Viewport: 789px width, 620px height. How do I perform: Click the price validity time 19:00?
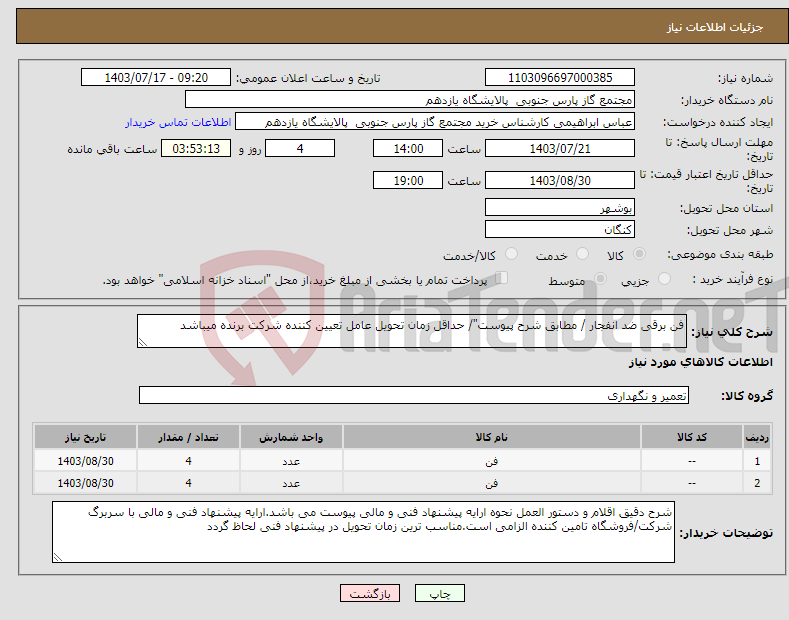coord(408,180)
